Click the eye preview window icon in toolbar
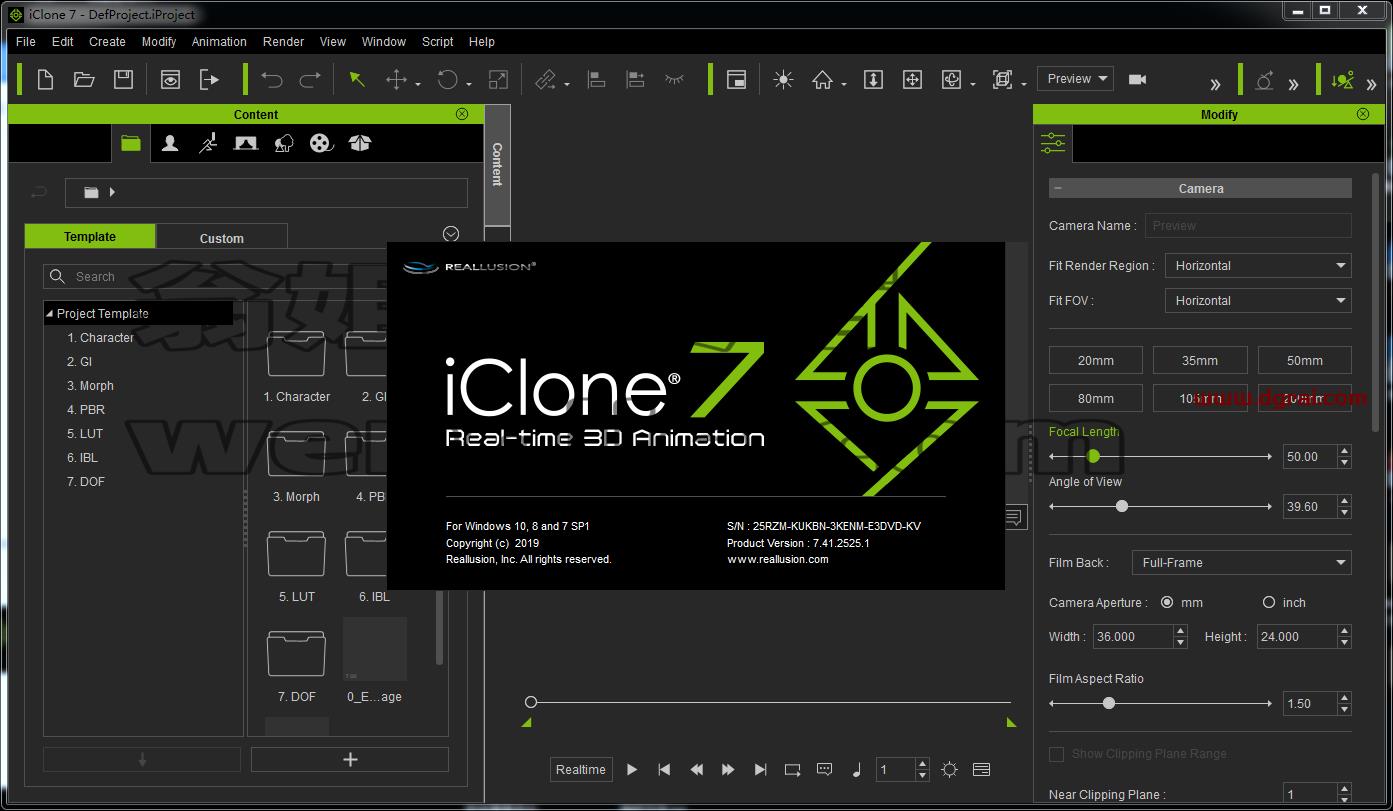This screenshot has height=811, width=1393. point(170,80)
